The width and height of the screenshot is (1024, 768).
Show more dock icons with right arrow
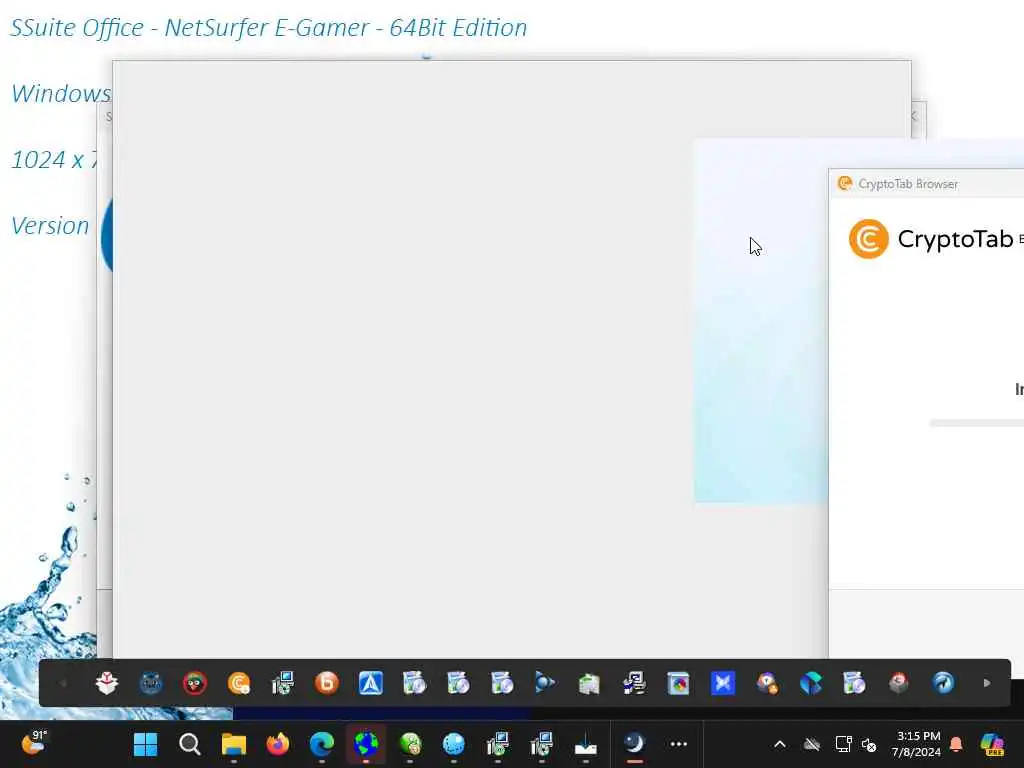[987, 683]
